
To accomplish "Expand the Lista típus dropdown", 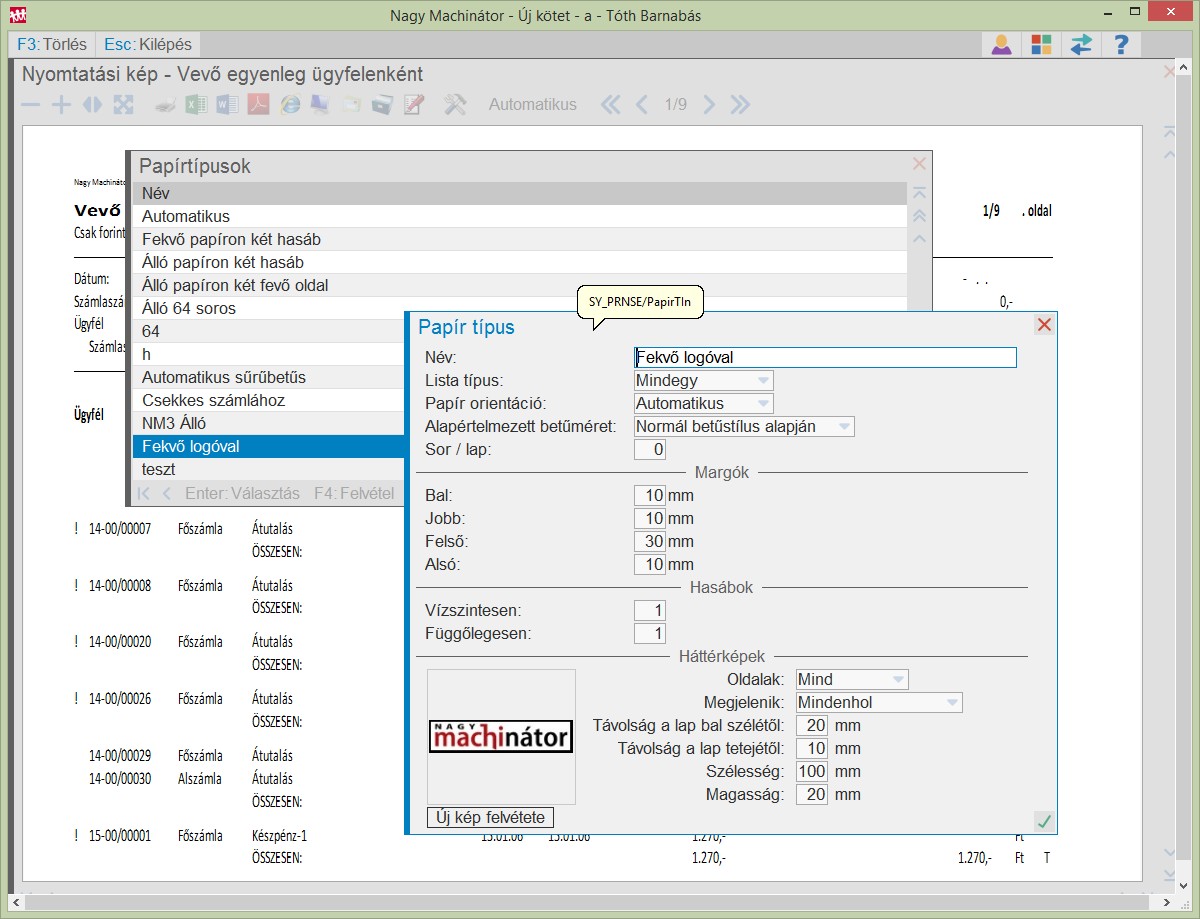I will click(x=762, y=381).
